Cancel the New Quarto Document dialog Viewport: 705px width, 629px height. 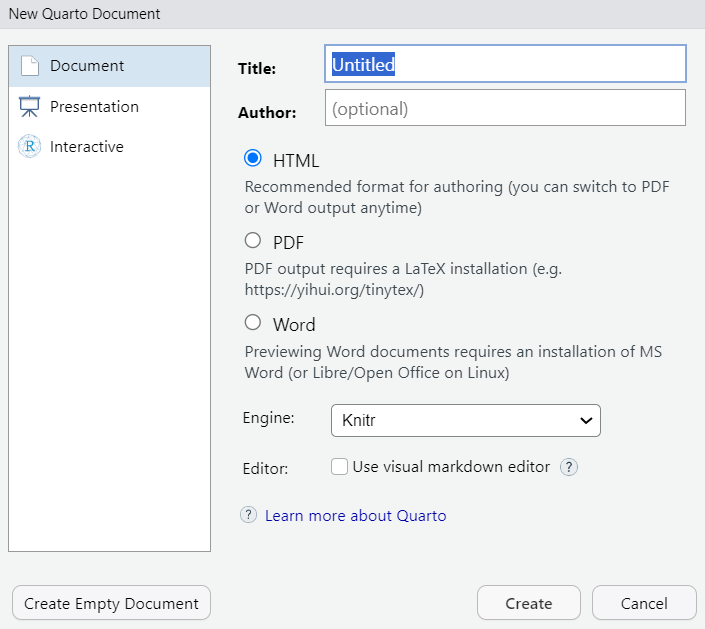coord(644,603)
